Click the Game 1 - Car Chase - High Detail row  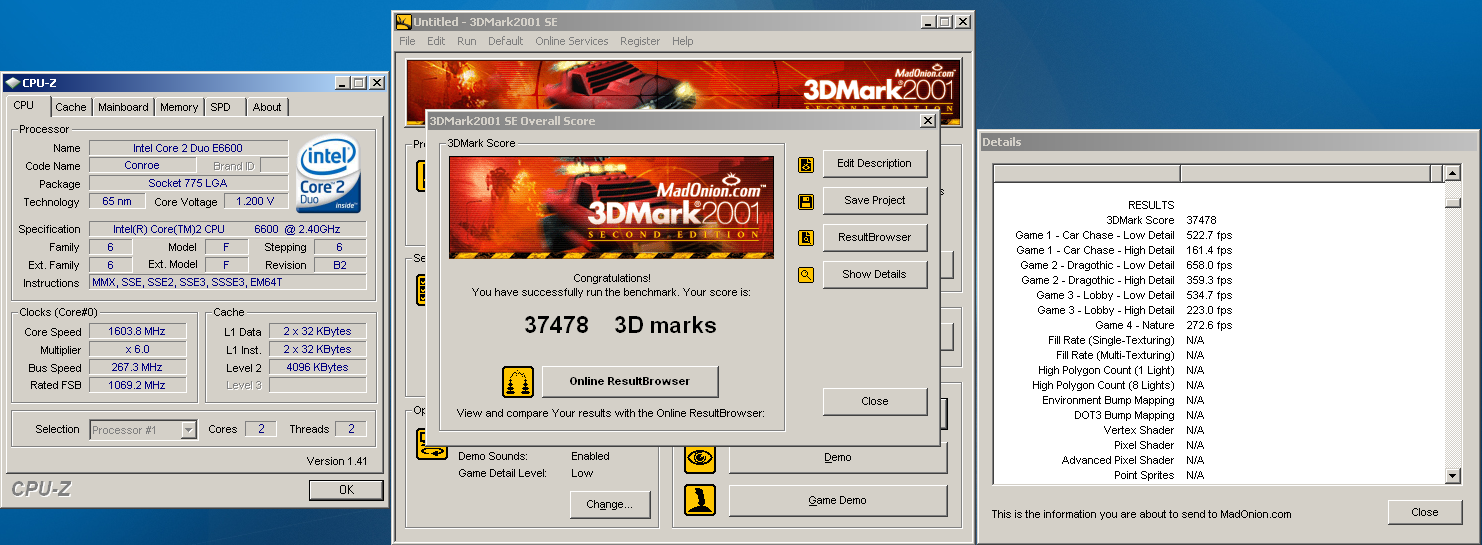click(x=1219, y=250)
